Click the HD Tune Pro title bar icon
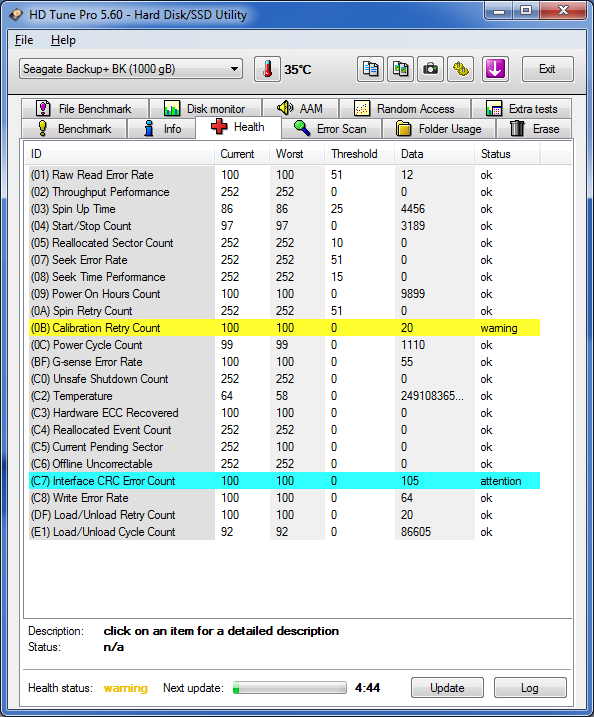 [x=16, y=15]
